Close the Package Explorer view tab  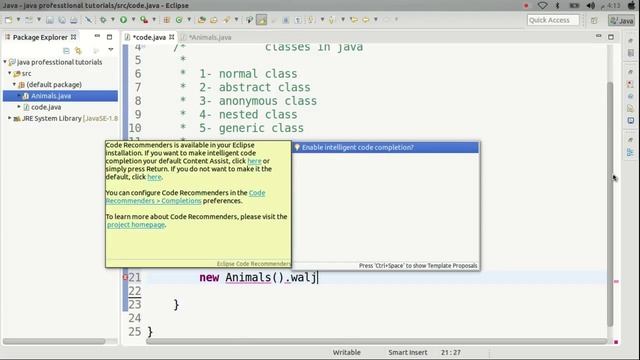73,37
